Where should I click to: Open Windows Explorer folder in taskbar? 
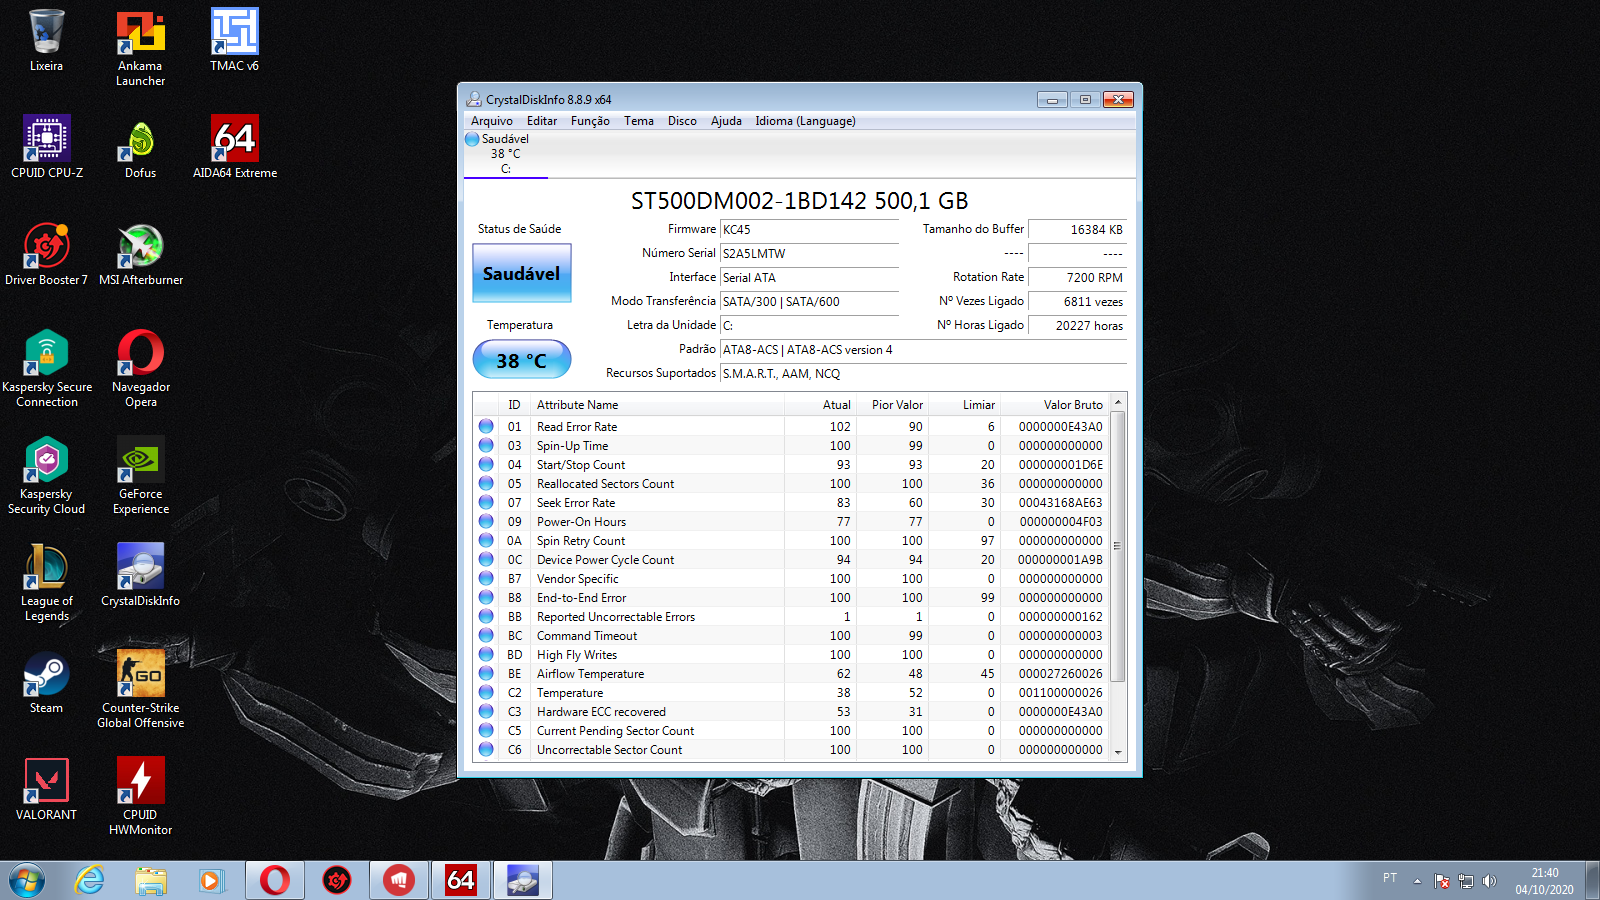pyautogui.click(x=151, y=880)
